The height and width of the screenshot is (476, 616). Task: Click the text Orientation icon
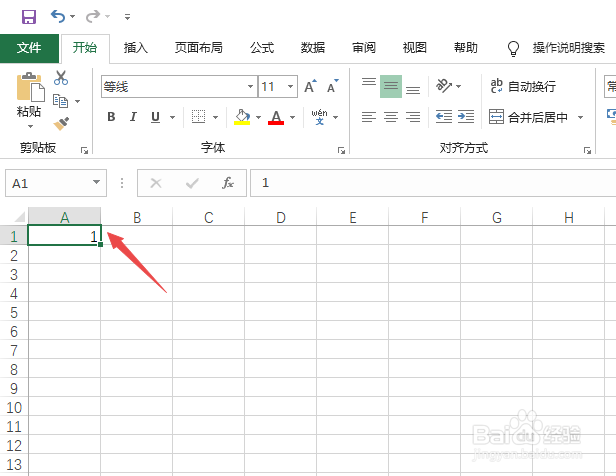pyautogui.click(x=444, y=85)
